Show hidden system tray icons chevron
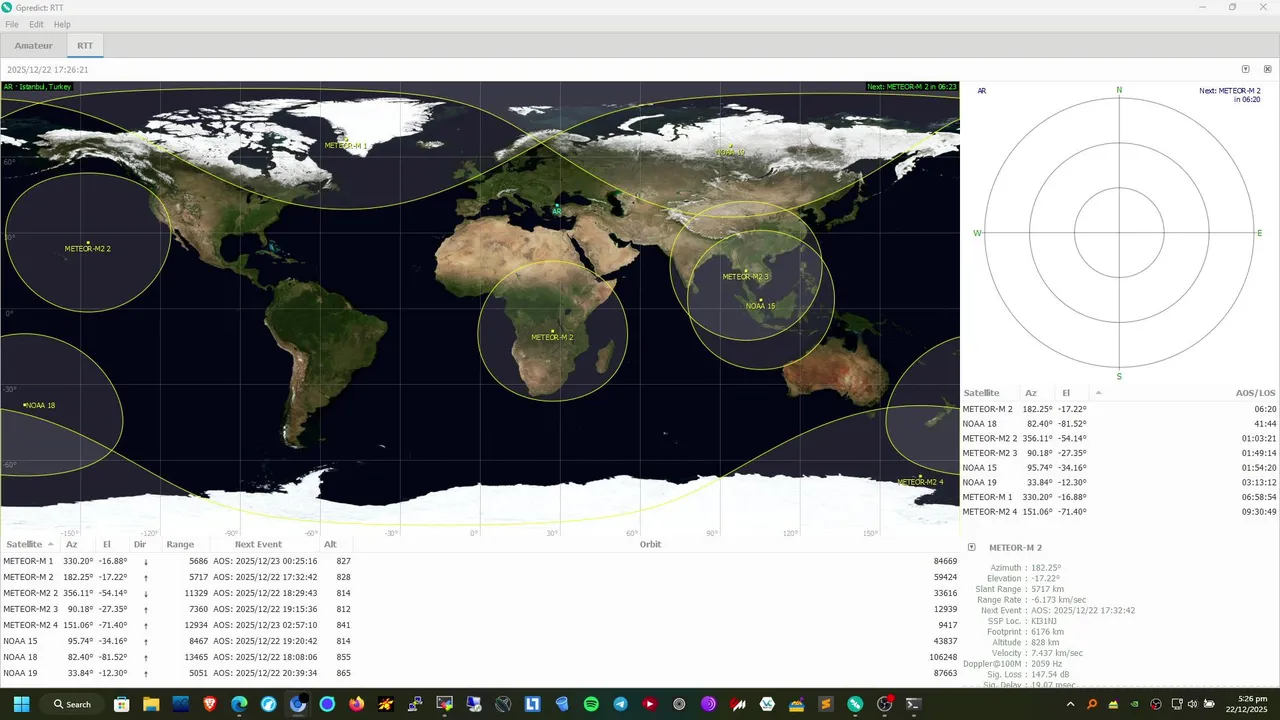This screenshot has height=720, width=1280. [1071, 704]
